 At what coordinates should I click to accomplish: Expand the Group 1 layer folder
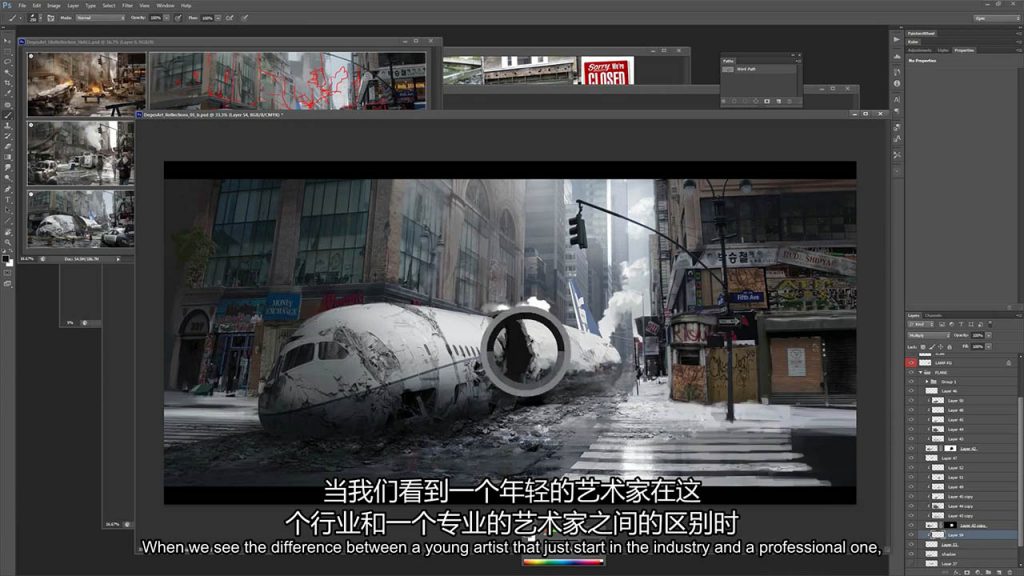tap(927, 381)
